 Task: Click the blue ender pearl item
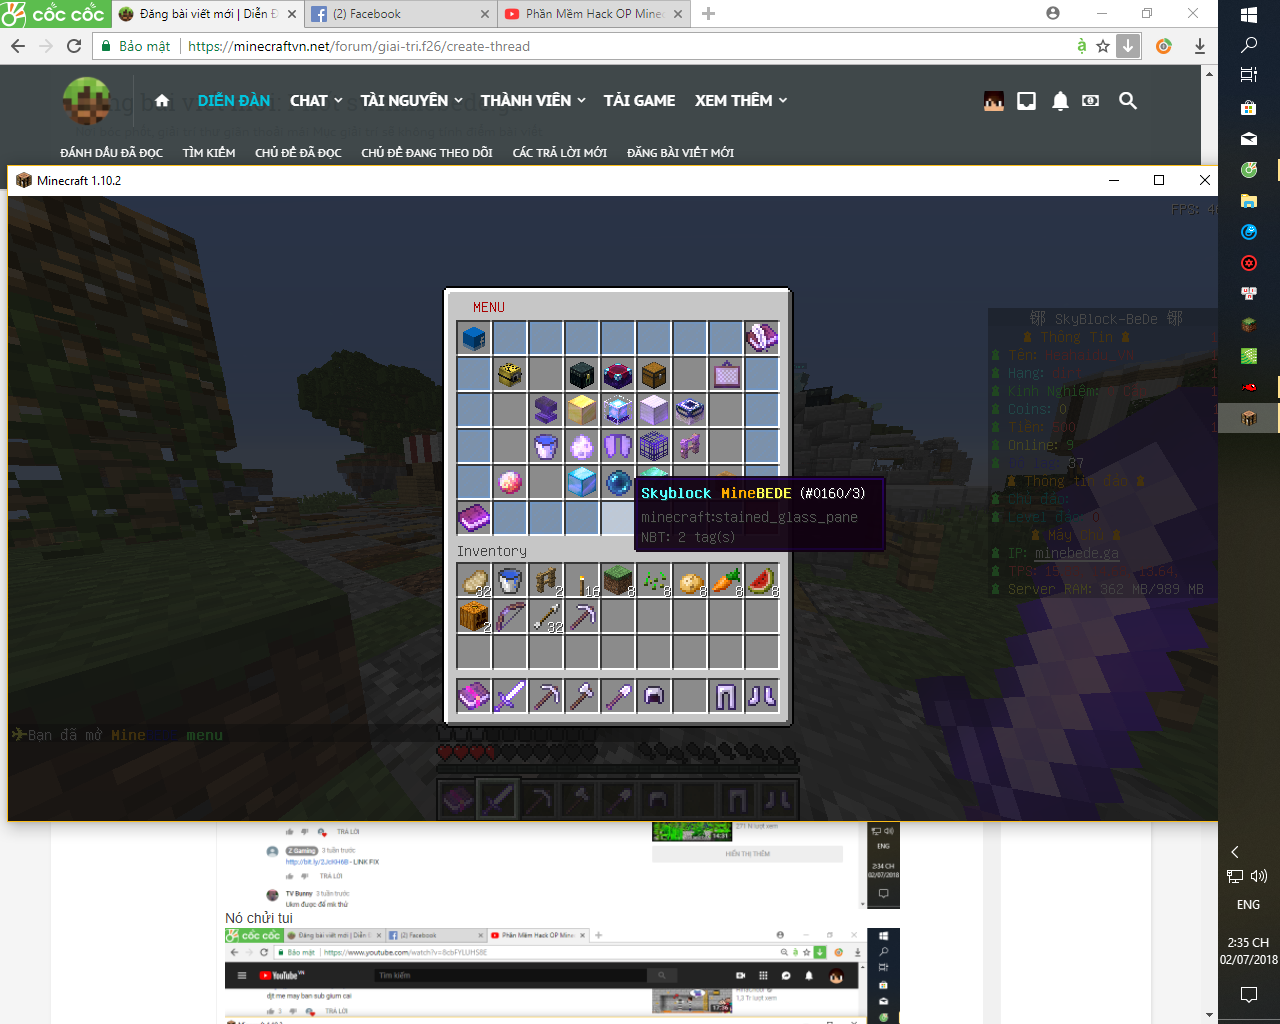point(618,482)
